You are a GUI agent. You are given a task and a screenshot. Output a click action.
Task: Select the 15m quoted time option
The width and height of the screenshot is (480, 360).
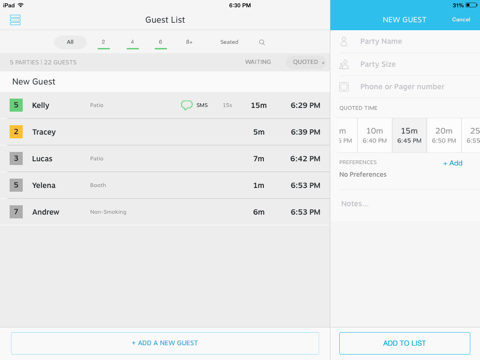pyautogui.click(x=409, y=135)
